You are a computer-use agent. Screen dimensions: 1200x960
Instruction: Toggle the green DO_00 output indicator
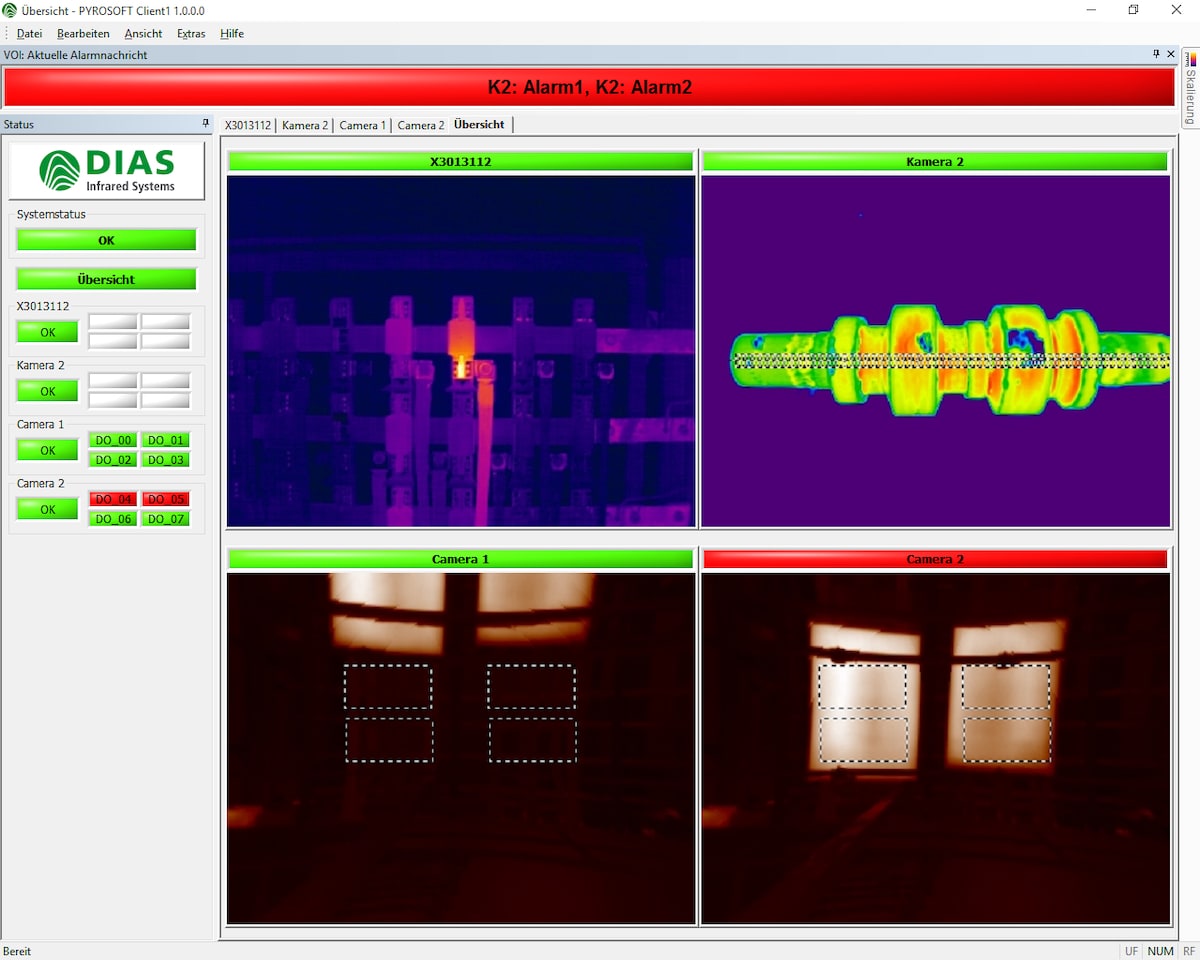(x=113, y=440)
